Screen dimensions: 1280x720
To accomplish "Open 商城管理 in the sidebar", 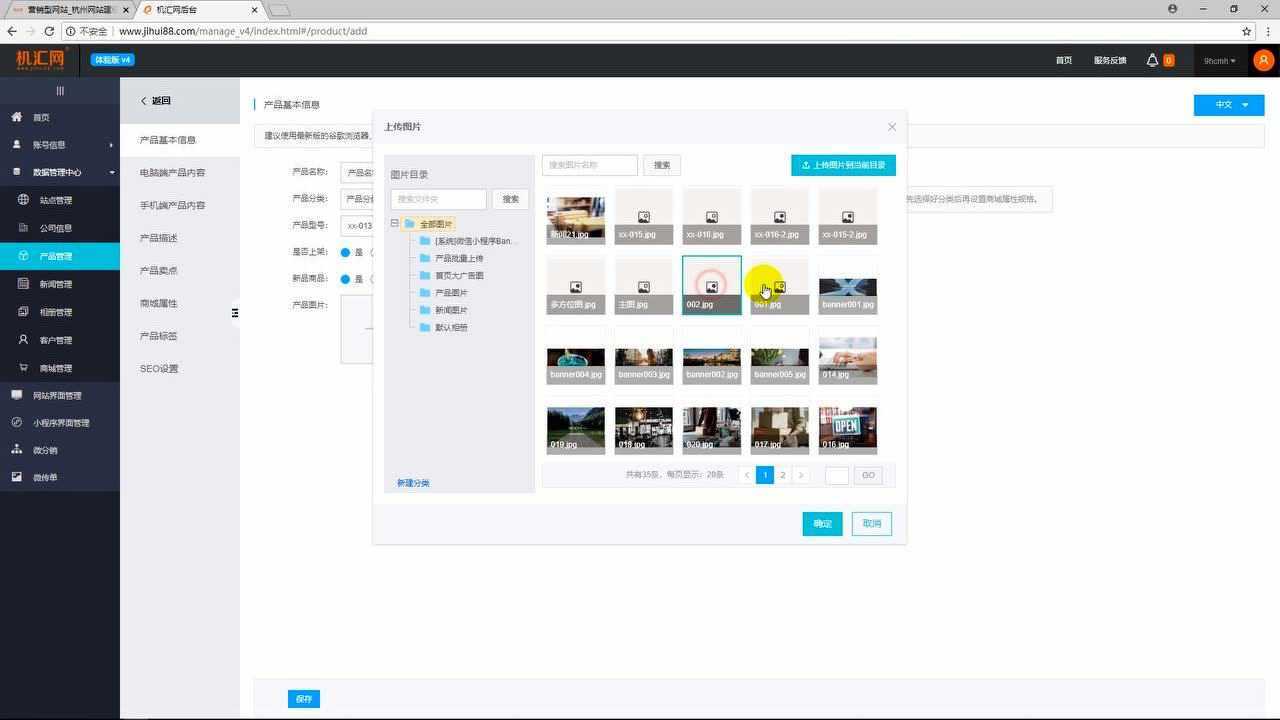I will 56,368.
